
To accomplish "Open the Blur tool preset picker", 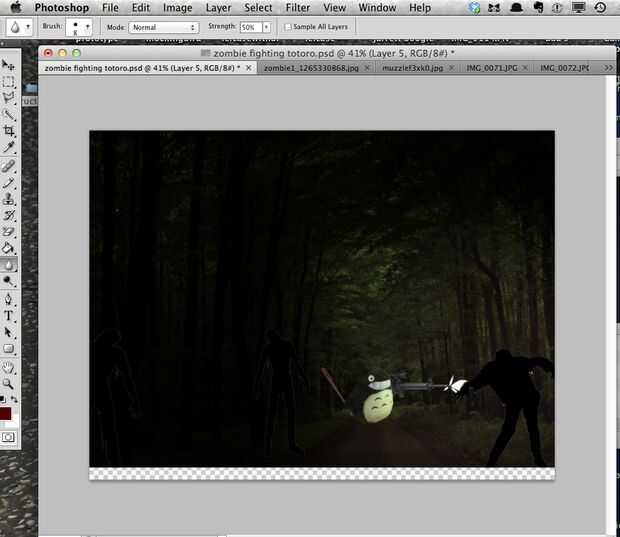I will 18,27.
